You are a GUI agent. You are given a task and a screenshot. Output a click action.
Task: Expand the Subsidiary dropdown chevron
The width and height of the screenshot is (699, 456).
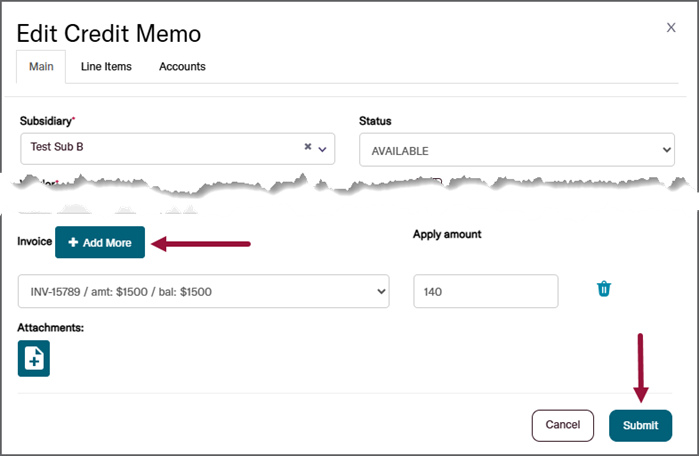pos(322,148)
